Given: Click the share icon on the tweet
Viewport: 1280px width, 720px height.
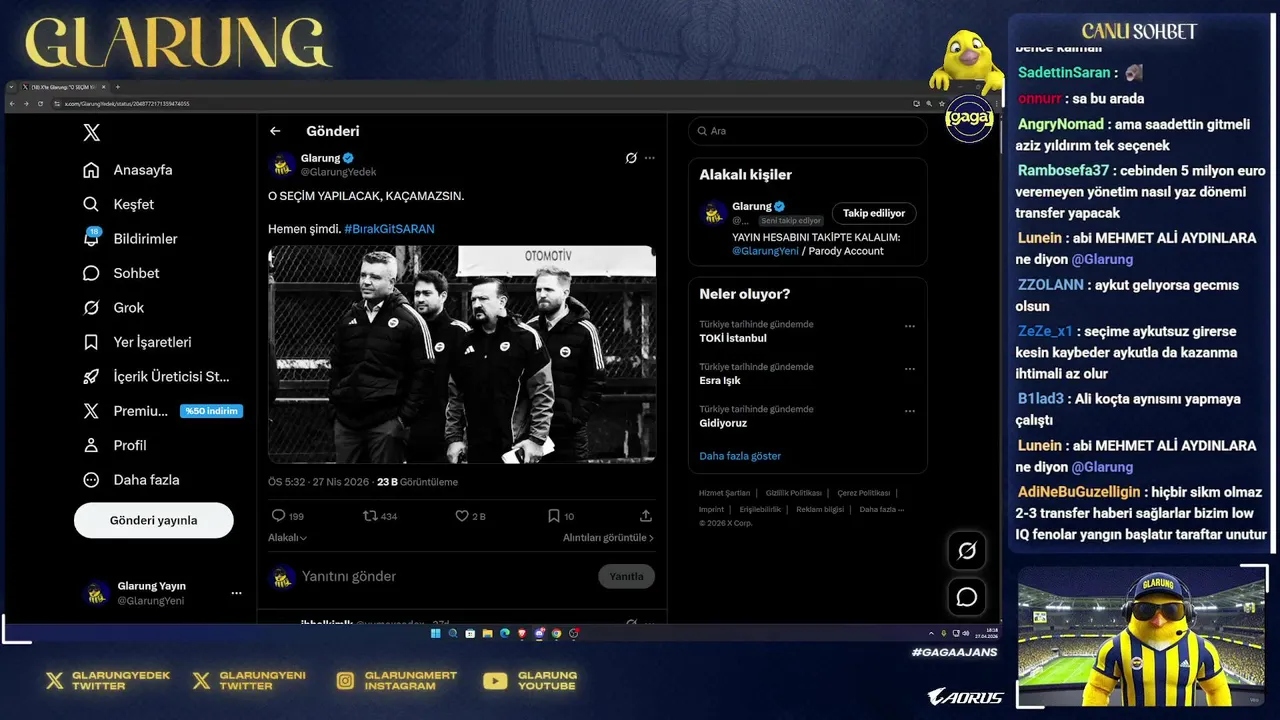Looking at the screenshot, I should 646,516.
